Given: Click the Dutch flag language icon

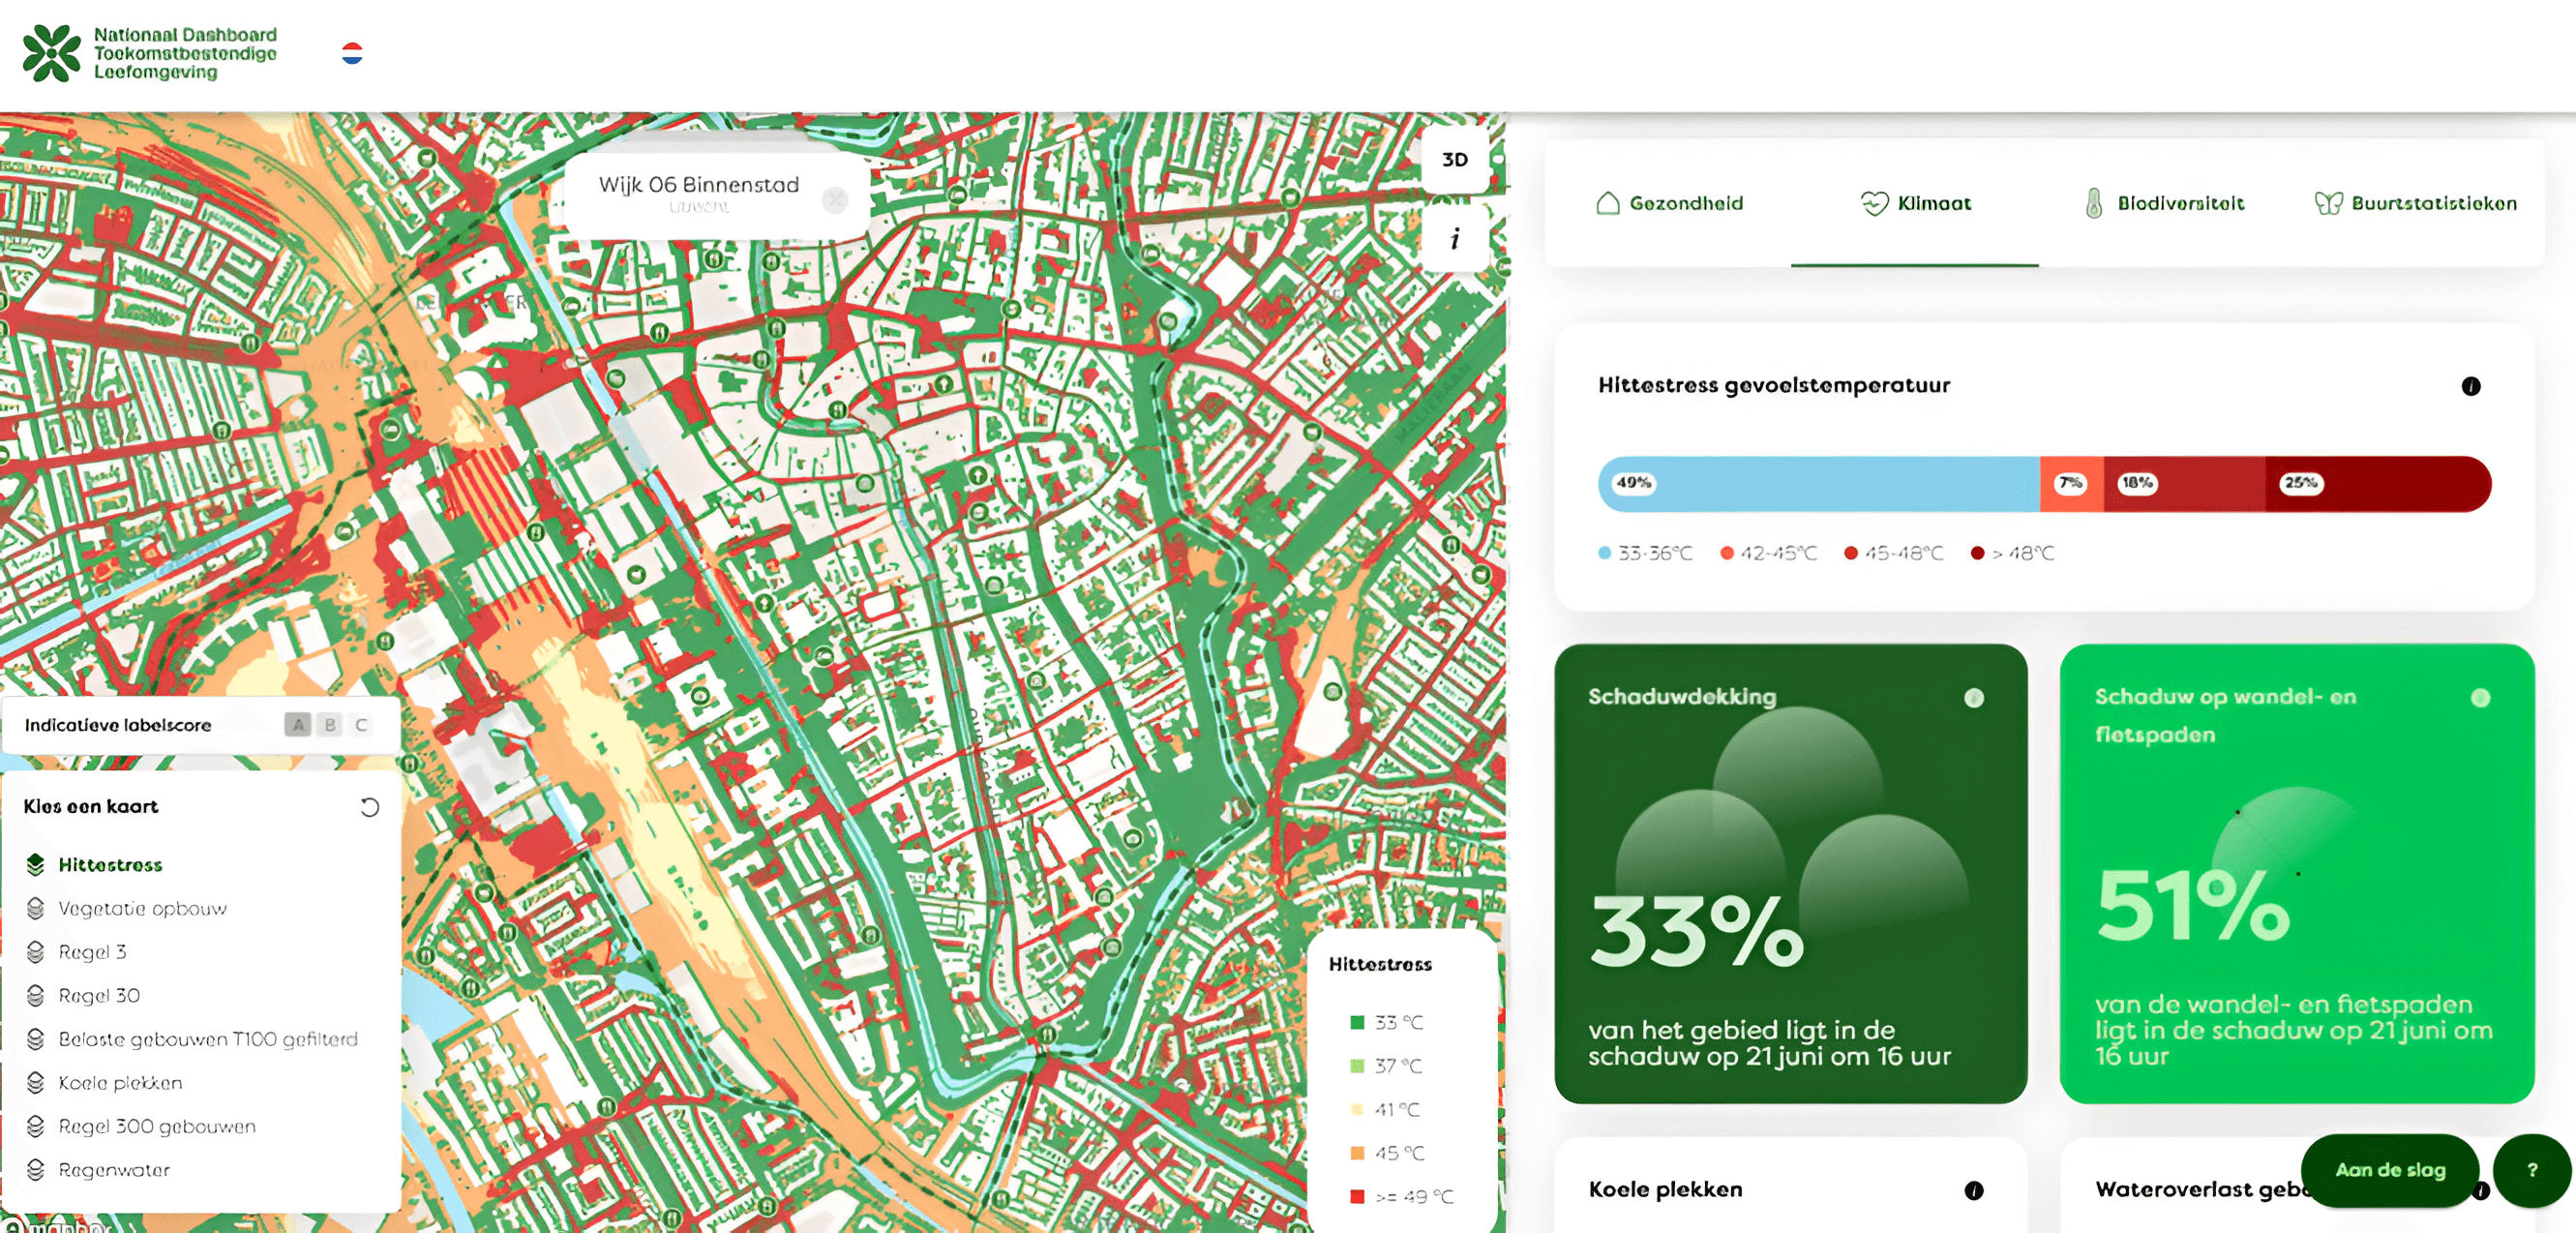Looking at the screenshot, I should coord(352,53).
